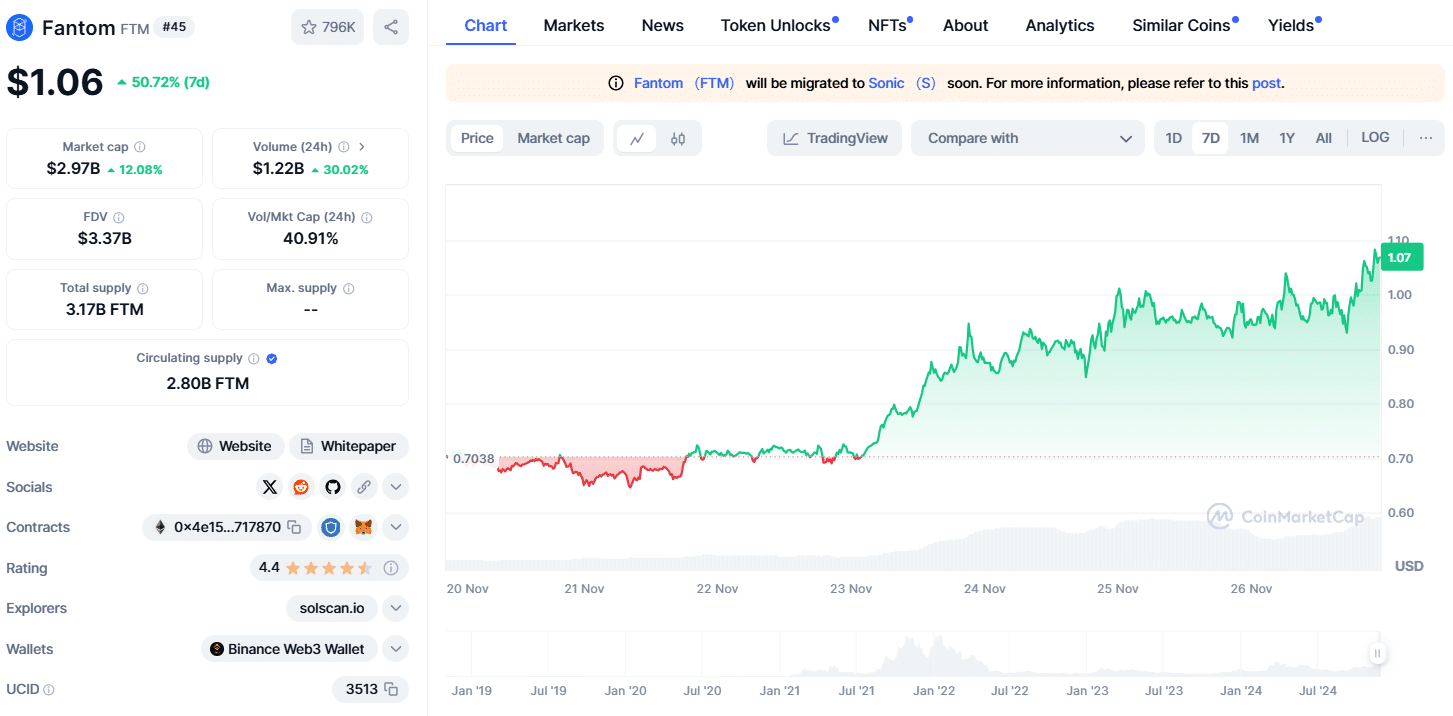Click the chain link icon in Socials
The width and height of the screenshot is (1453, 716).
coord(364,487)
